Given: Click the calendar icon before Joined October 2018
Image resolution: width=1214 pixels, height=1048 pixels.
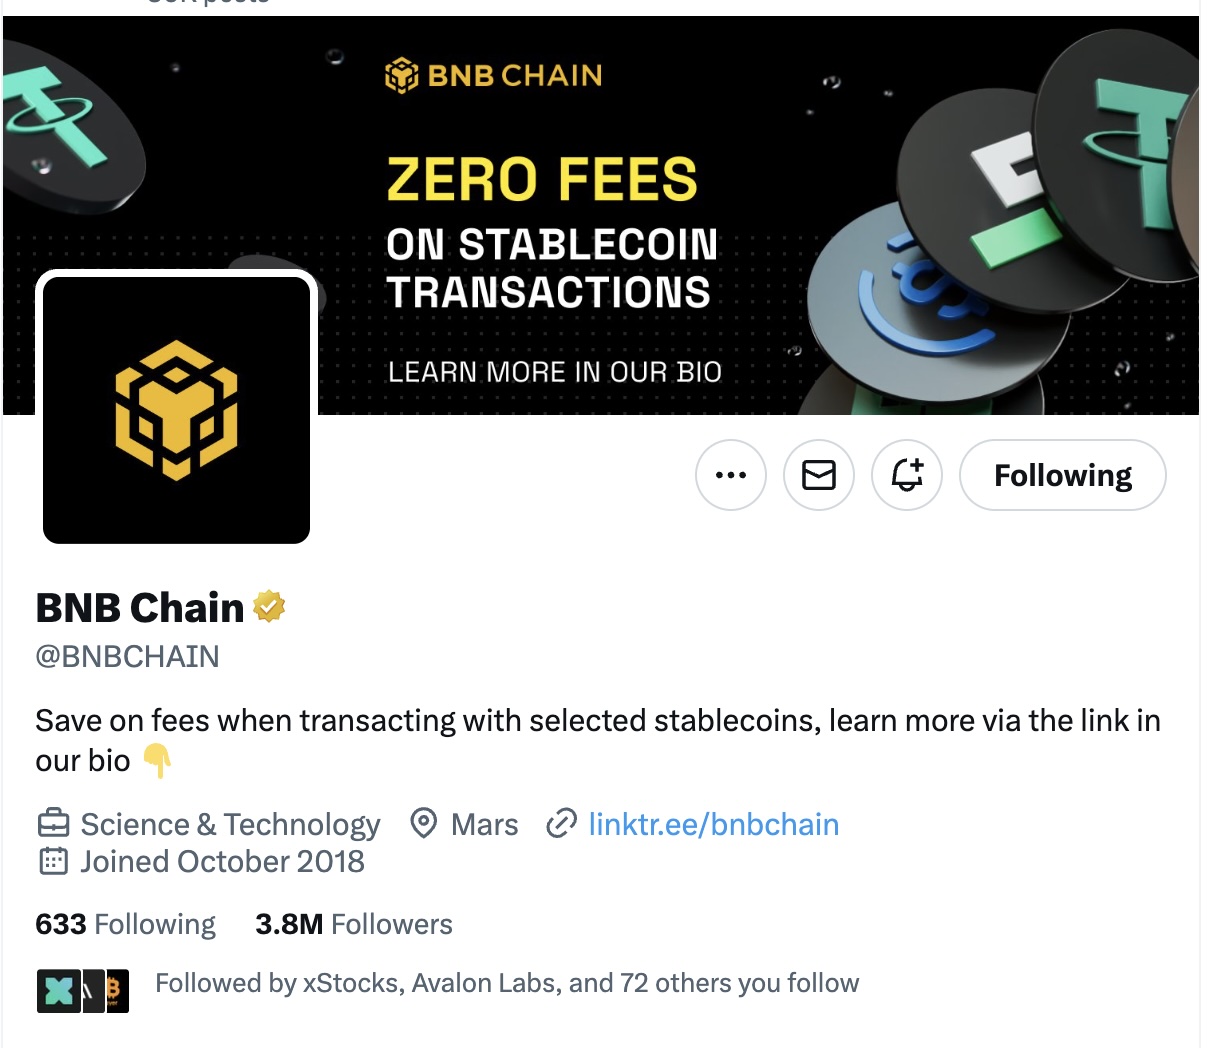Looking at the screenshot, I should [x=51, y=860].
